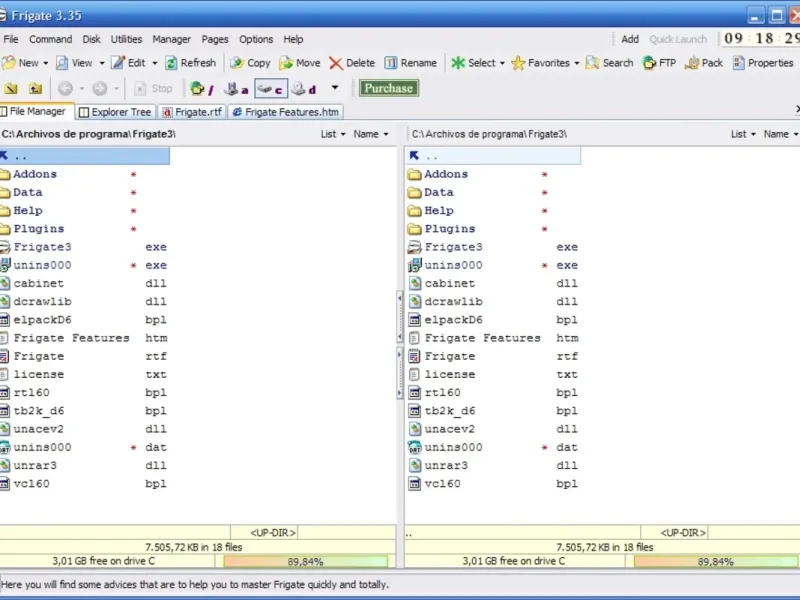800x600 pixels.
Task: Click the Refresh toolbar icon
Action: pyautogui.click(x=172, y=63)
